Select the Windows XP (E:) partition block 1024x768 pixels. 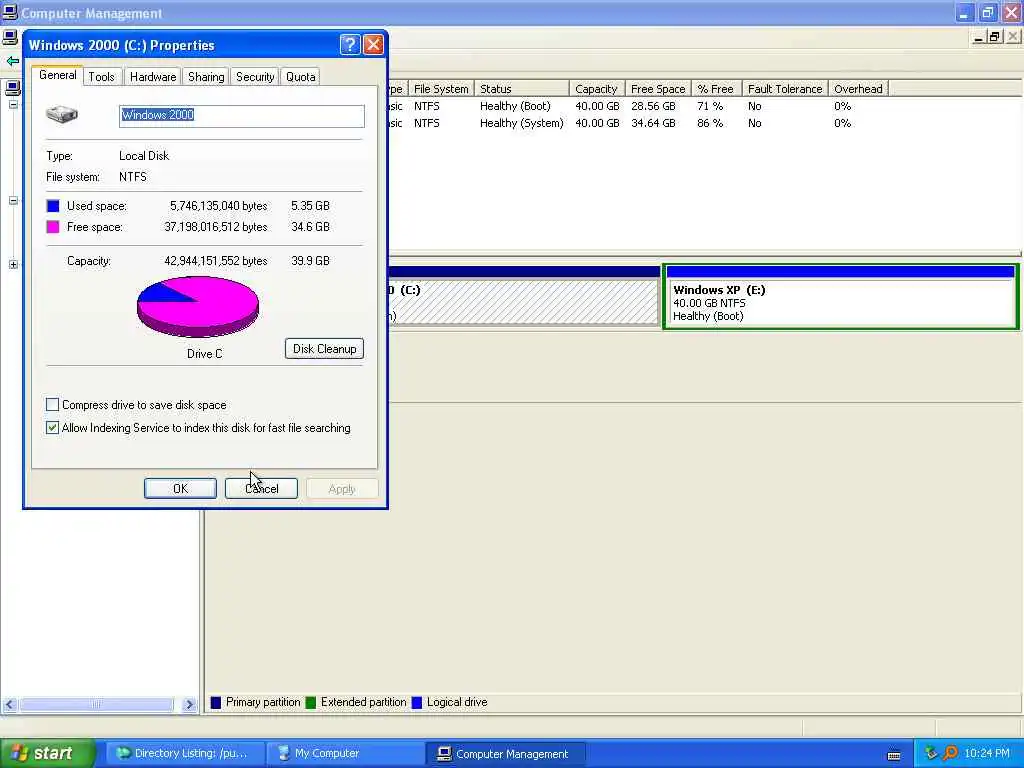pos(840,297)
